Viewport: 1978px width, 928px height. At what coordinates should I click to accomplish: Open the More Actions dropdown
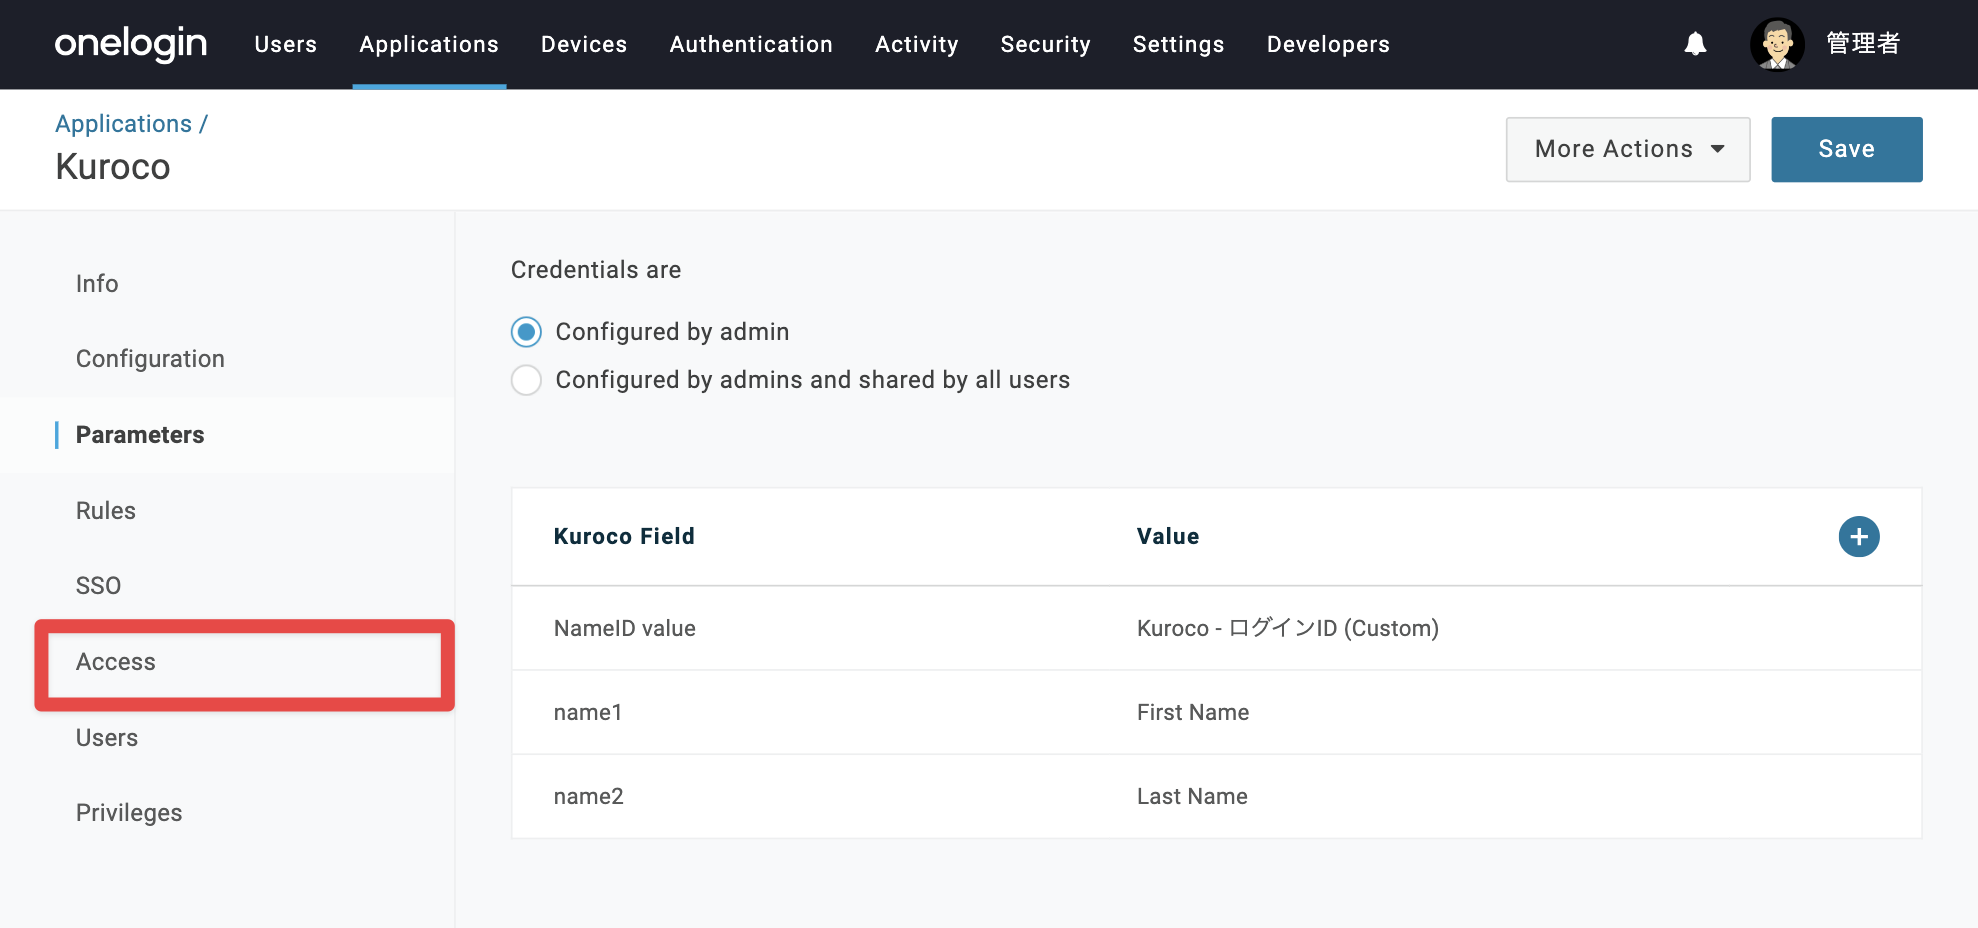coord(1628,149)
